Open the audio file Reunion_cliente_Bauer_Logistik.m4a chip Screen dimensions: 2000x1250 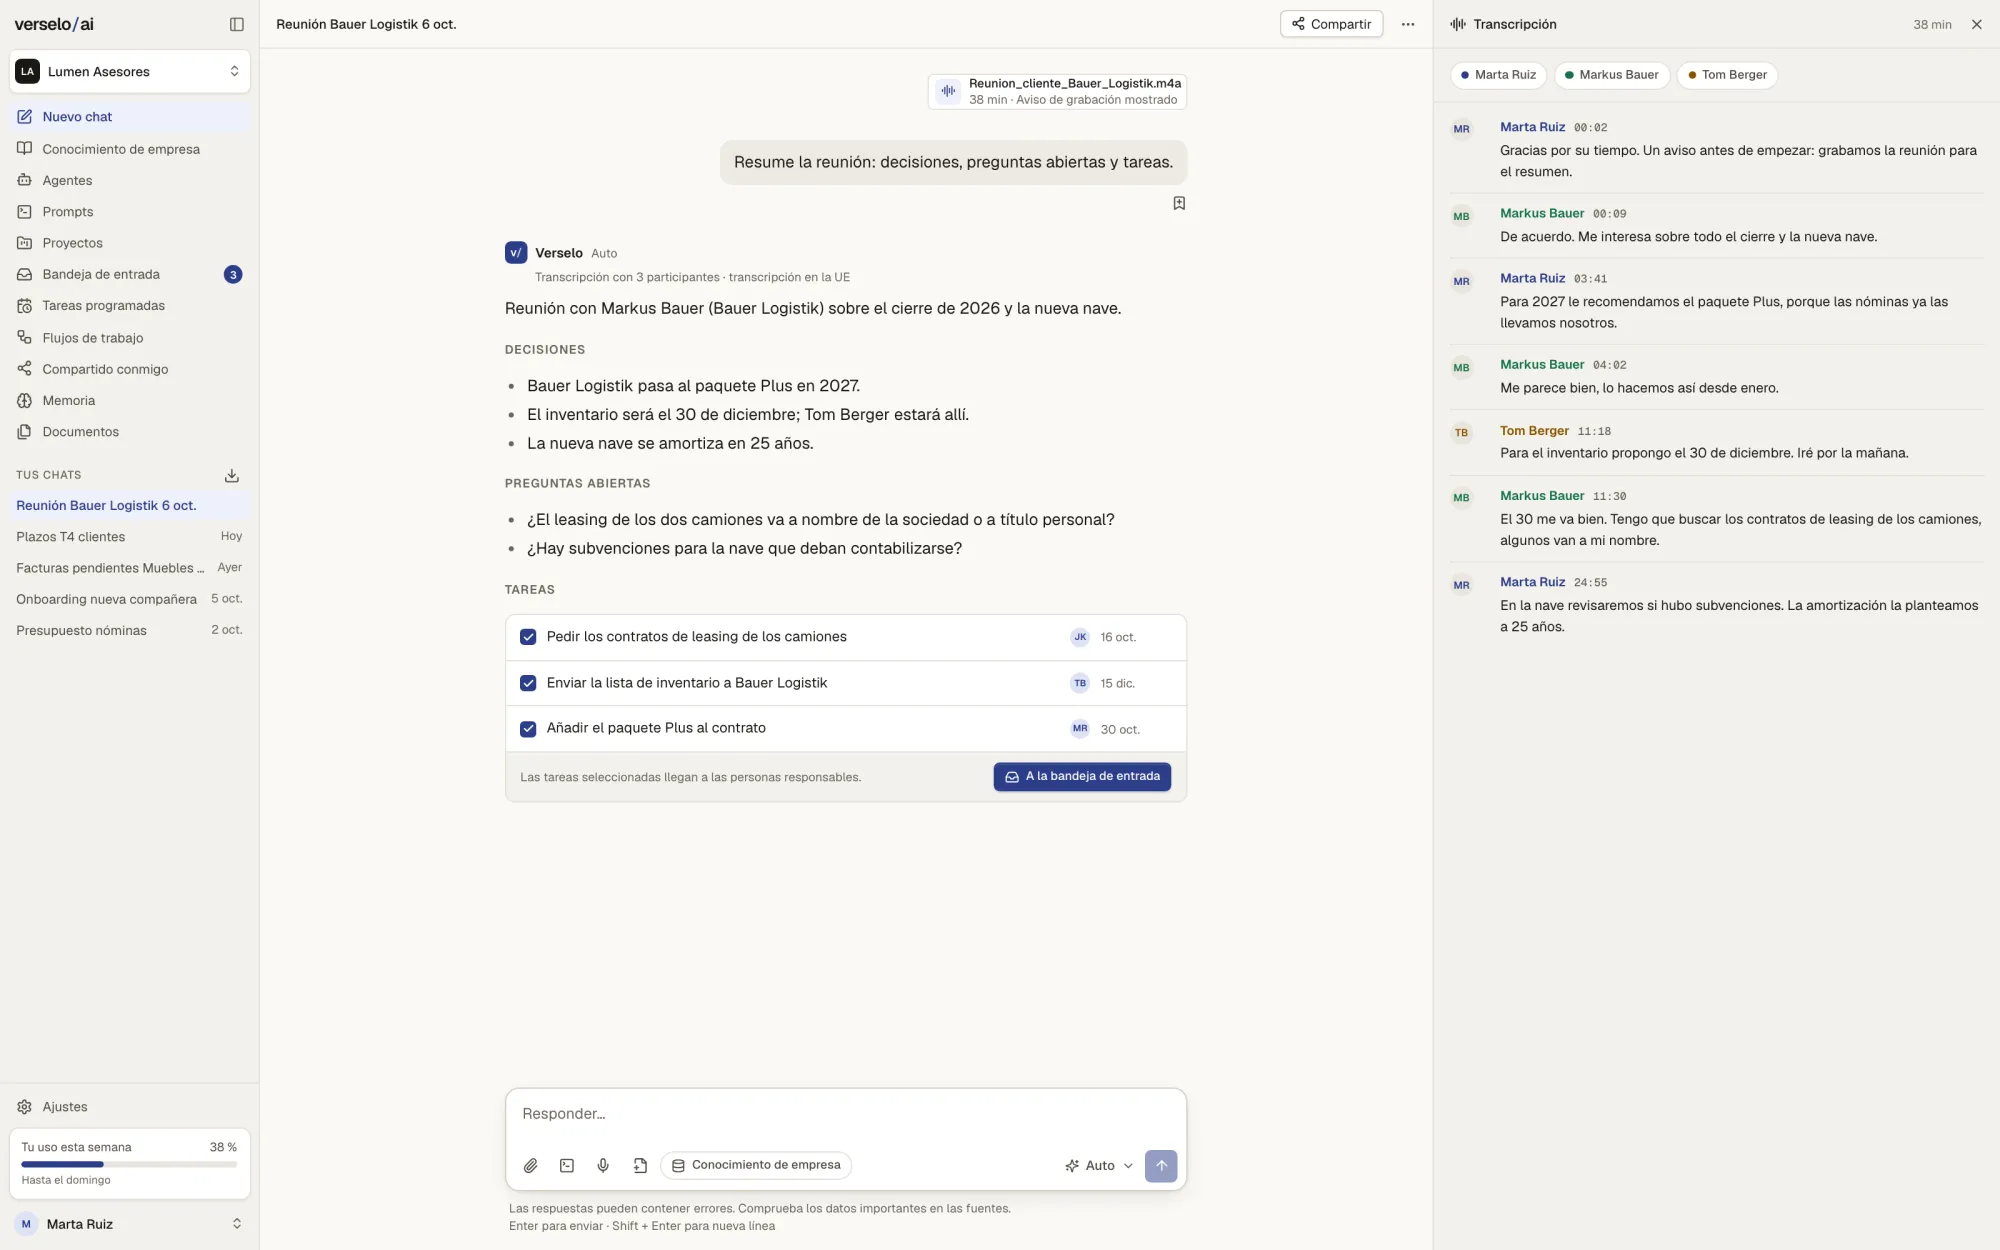[x=1058, y=91]
